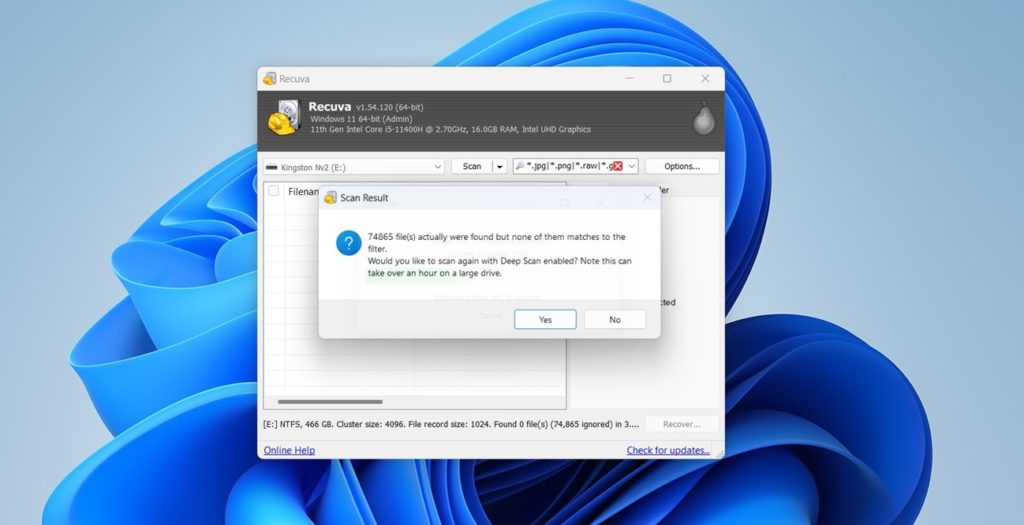Minimize the Recuva window

click(630, 78)
